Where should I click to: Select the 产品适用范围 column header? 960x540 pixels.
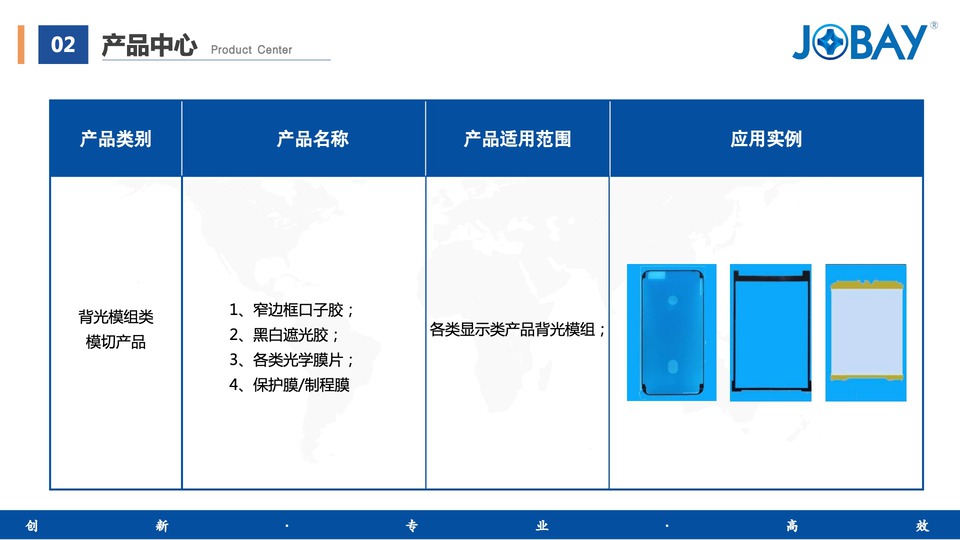tap(517, 139)
